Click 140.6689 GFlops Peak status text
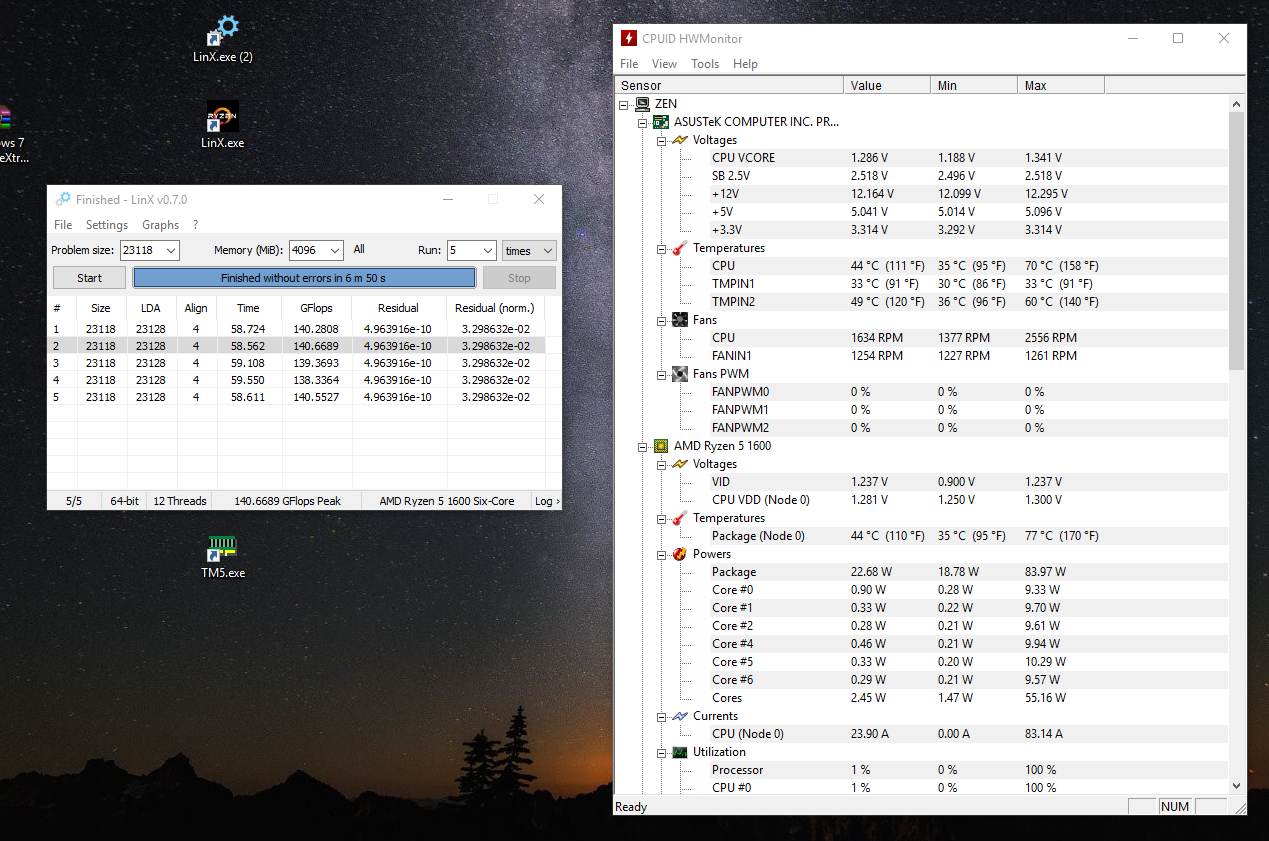This screenshot has width=1269, height=841. click(x=287, y=501)
